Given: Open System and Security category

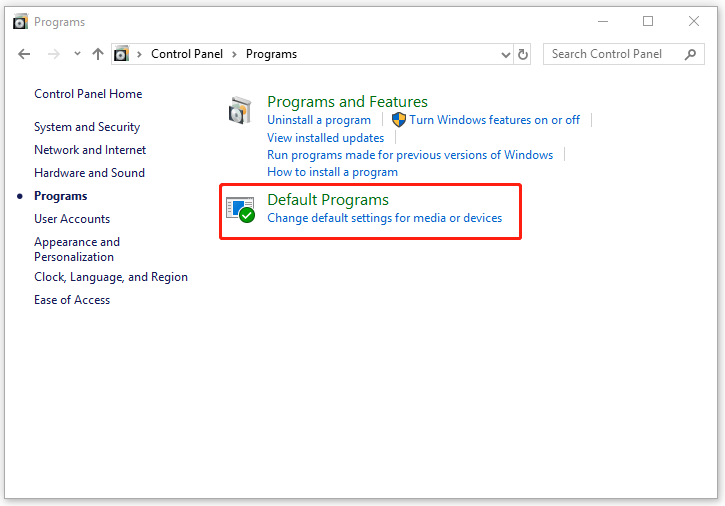Looking at the screenshot, I should pos(87,127).
